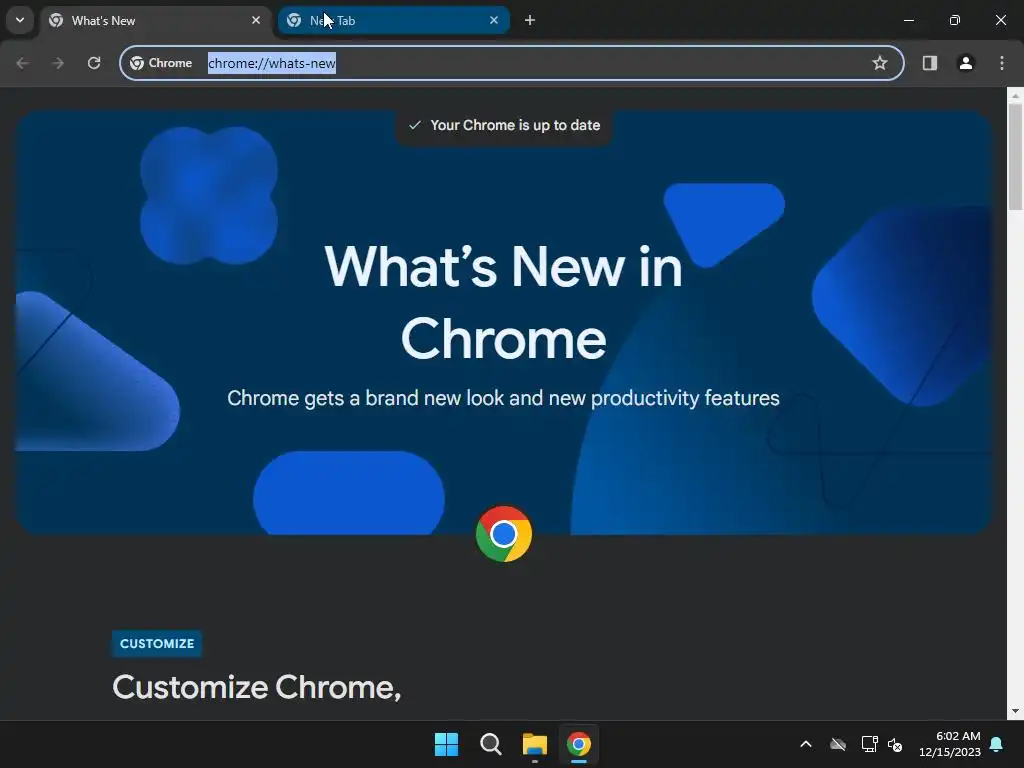Click the muted volume tray icon
Image resolution: width=1024 pixels, height=768 pixels.
point(895,744)
